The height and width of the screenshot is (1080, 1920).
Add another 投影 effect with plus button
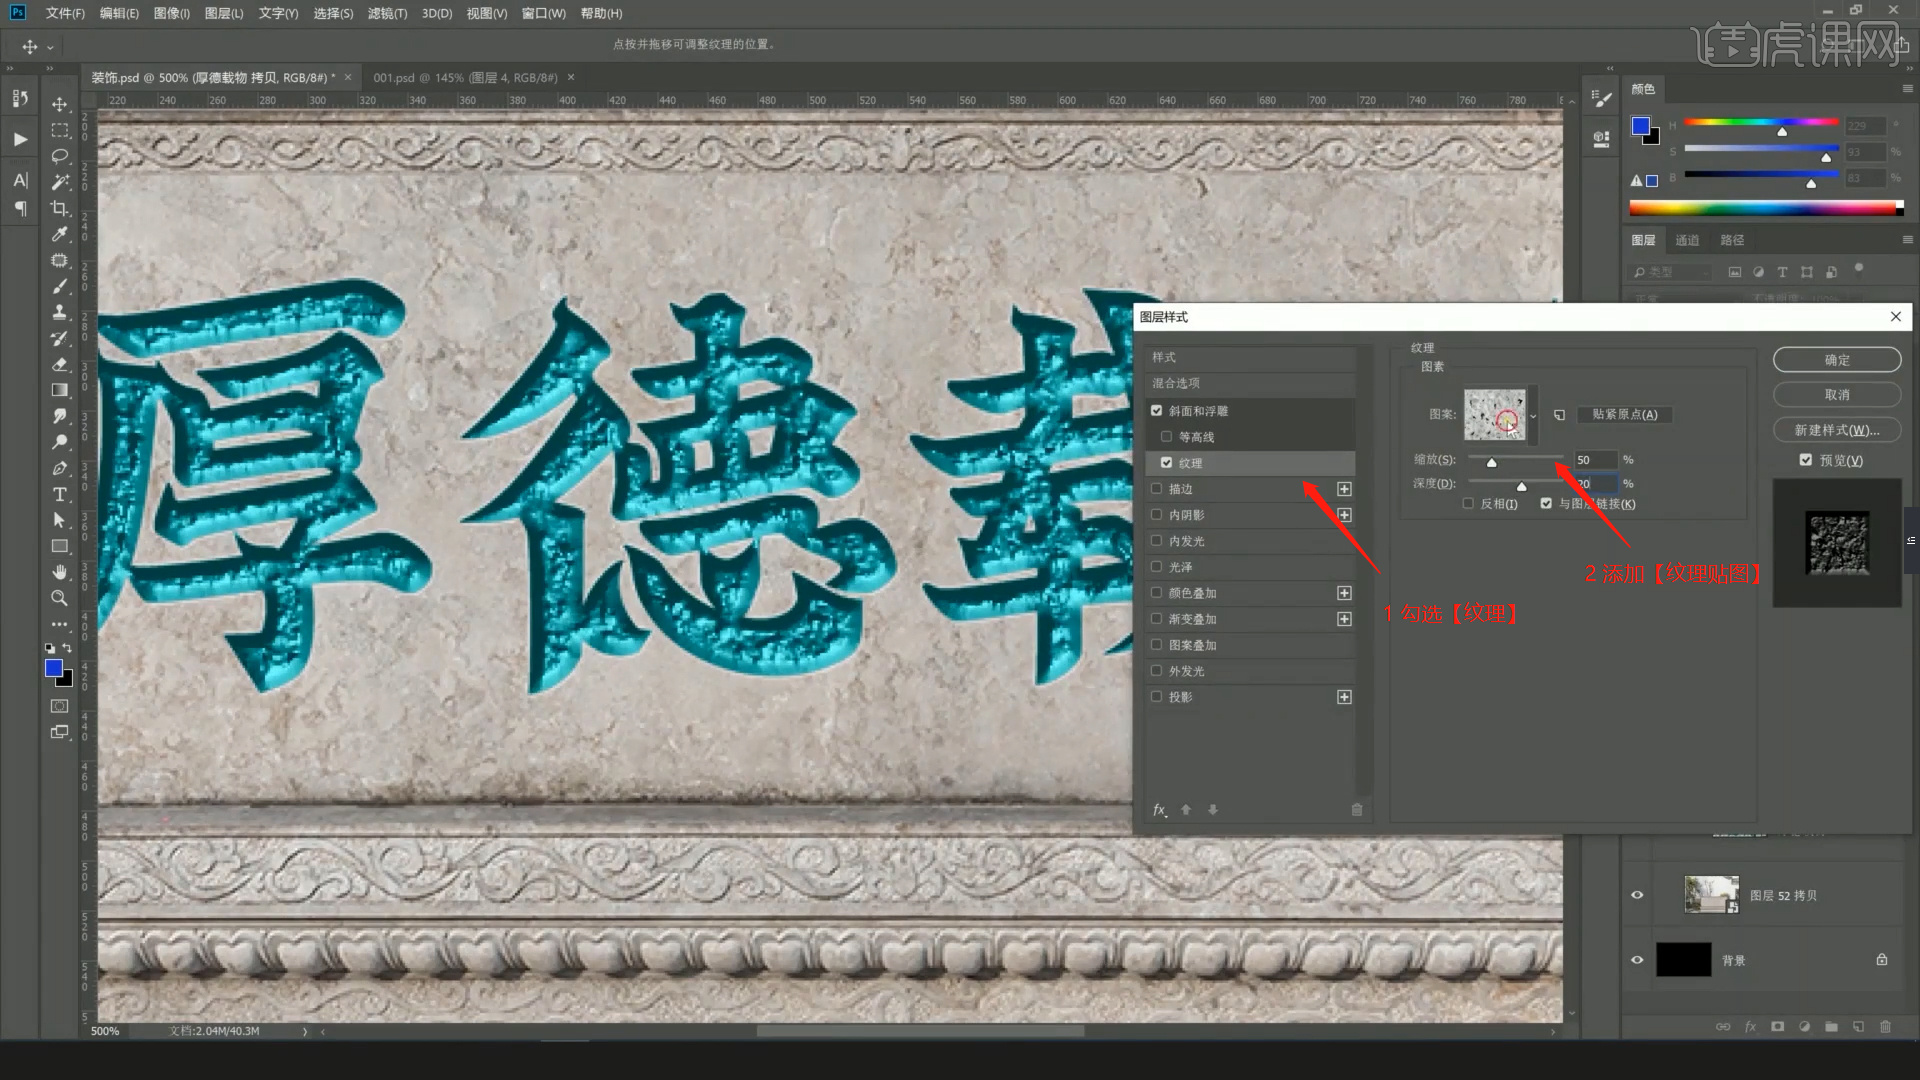(x=1344, y=697)
